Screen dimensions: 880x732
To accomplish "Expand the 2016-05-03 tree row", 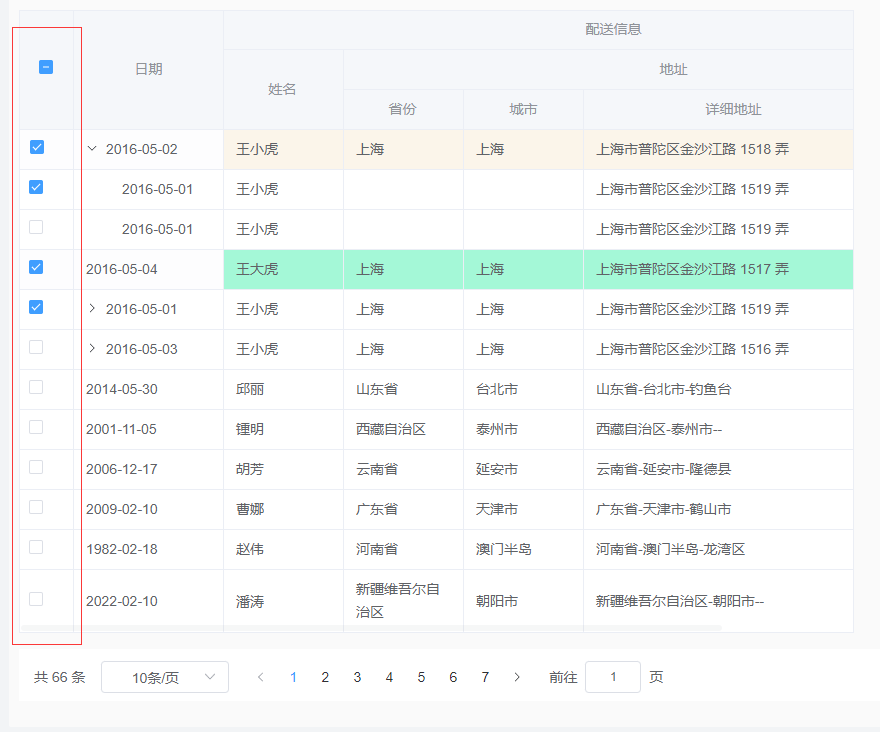I will point(91,348).
